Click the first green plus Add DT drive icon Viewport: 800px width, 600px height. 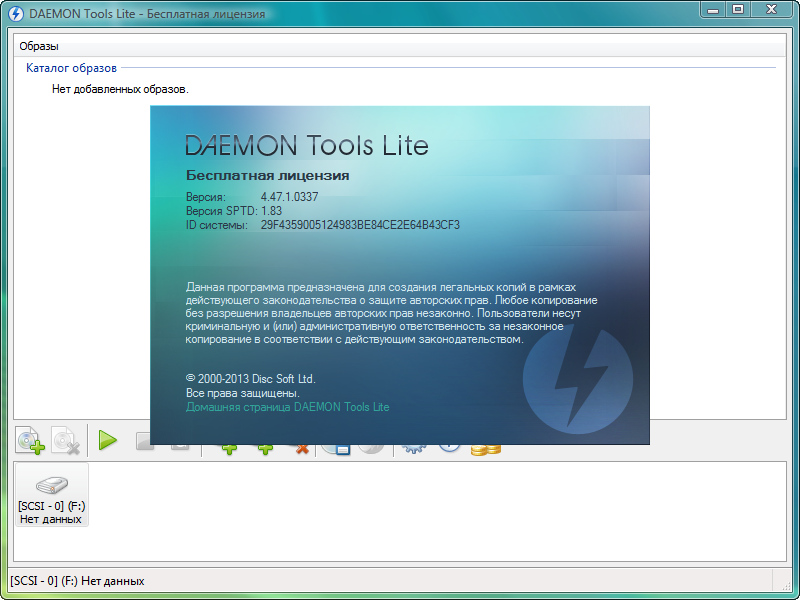tap(229, 449)
